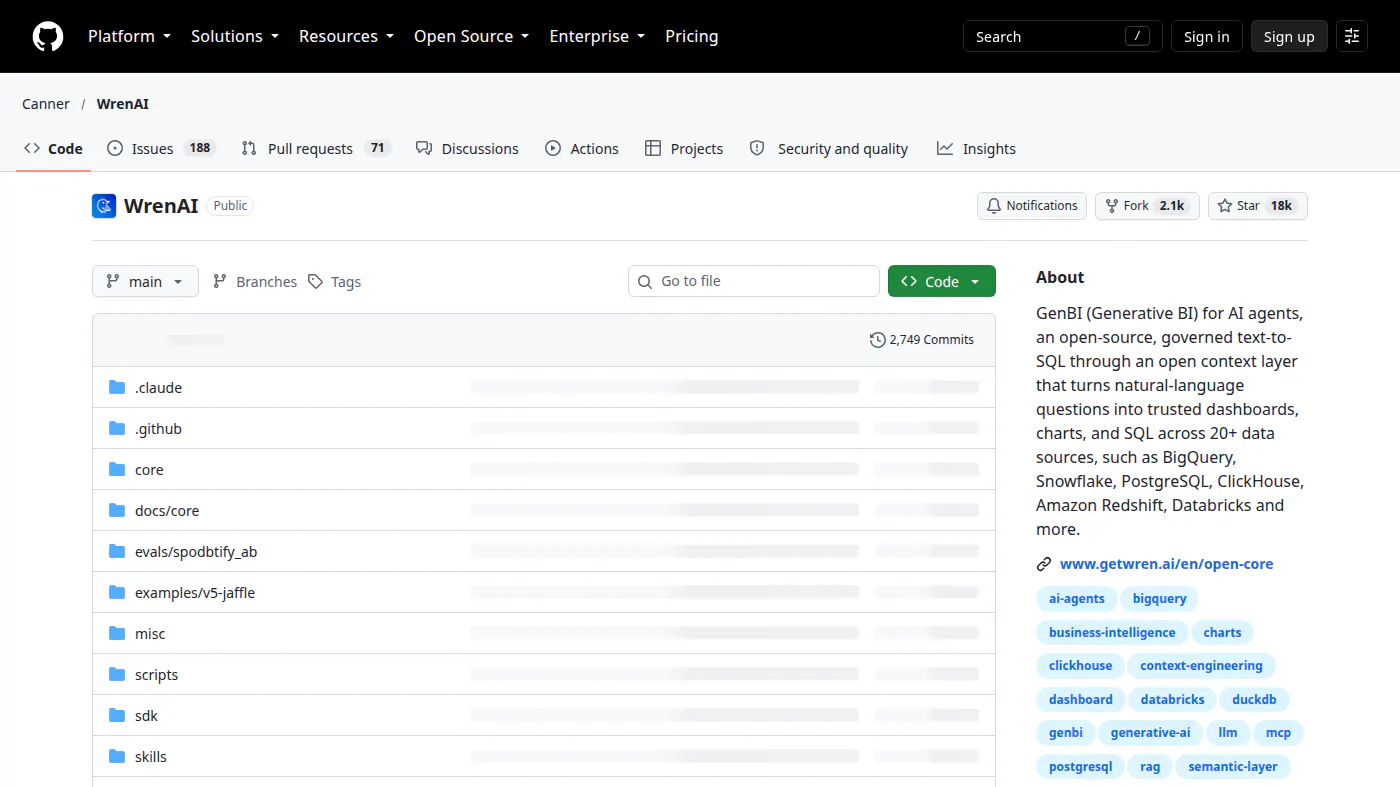Click the link icon beside getwren.ai URL
Image resolution: width=1400 pixels, height=787 pixels.
coord(1044,564)
